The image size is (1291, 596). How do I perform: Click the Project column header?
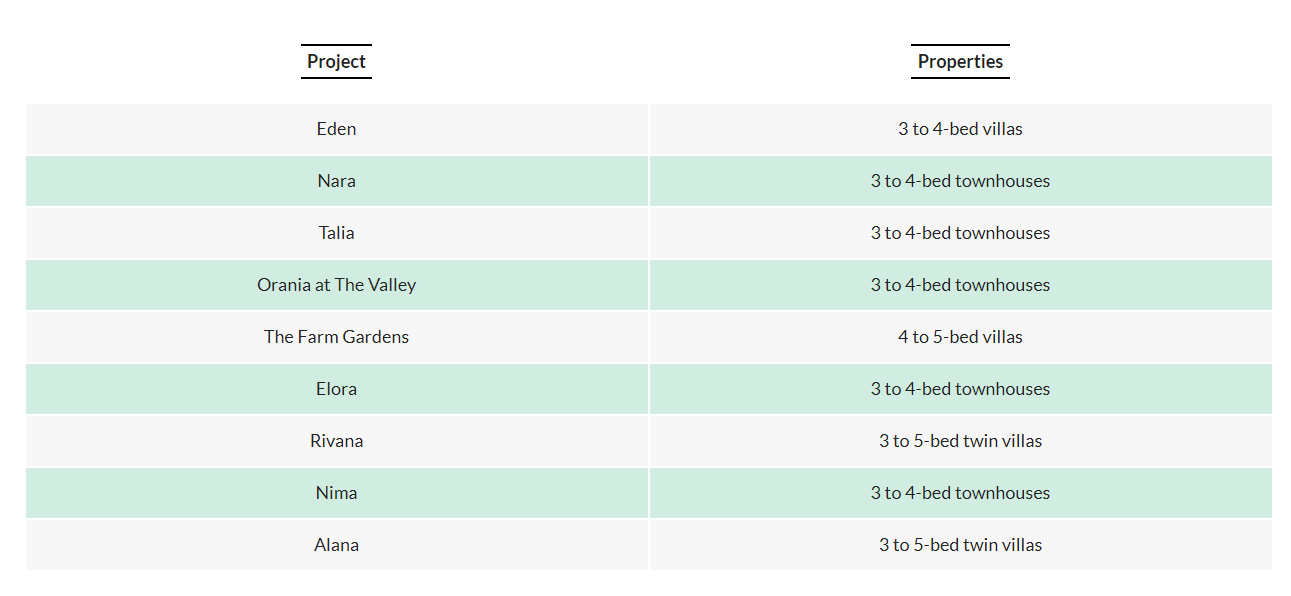tap(336, 62)
